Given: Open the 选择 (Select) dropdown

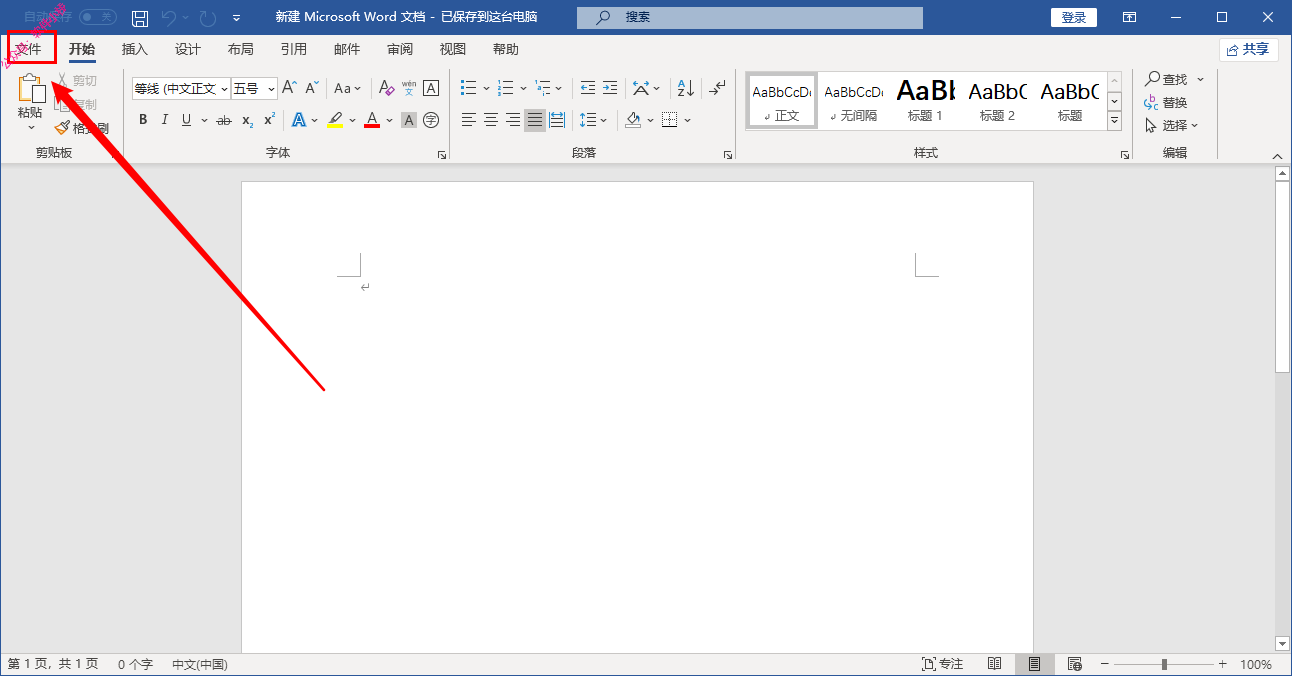Looking at the screenshot, I should tap(1171, 125).
